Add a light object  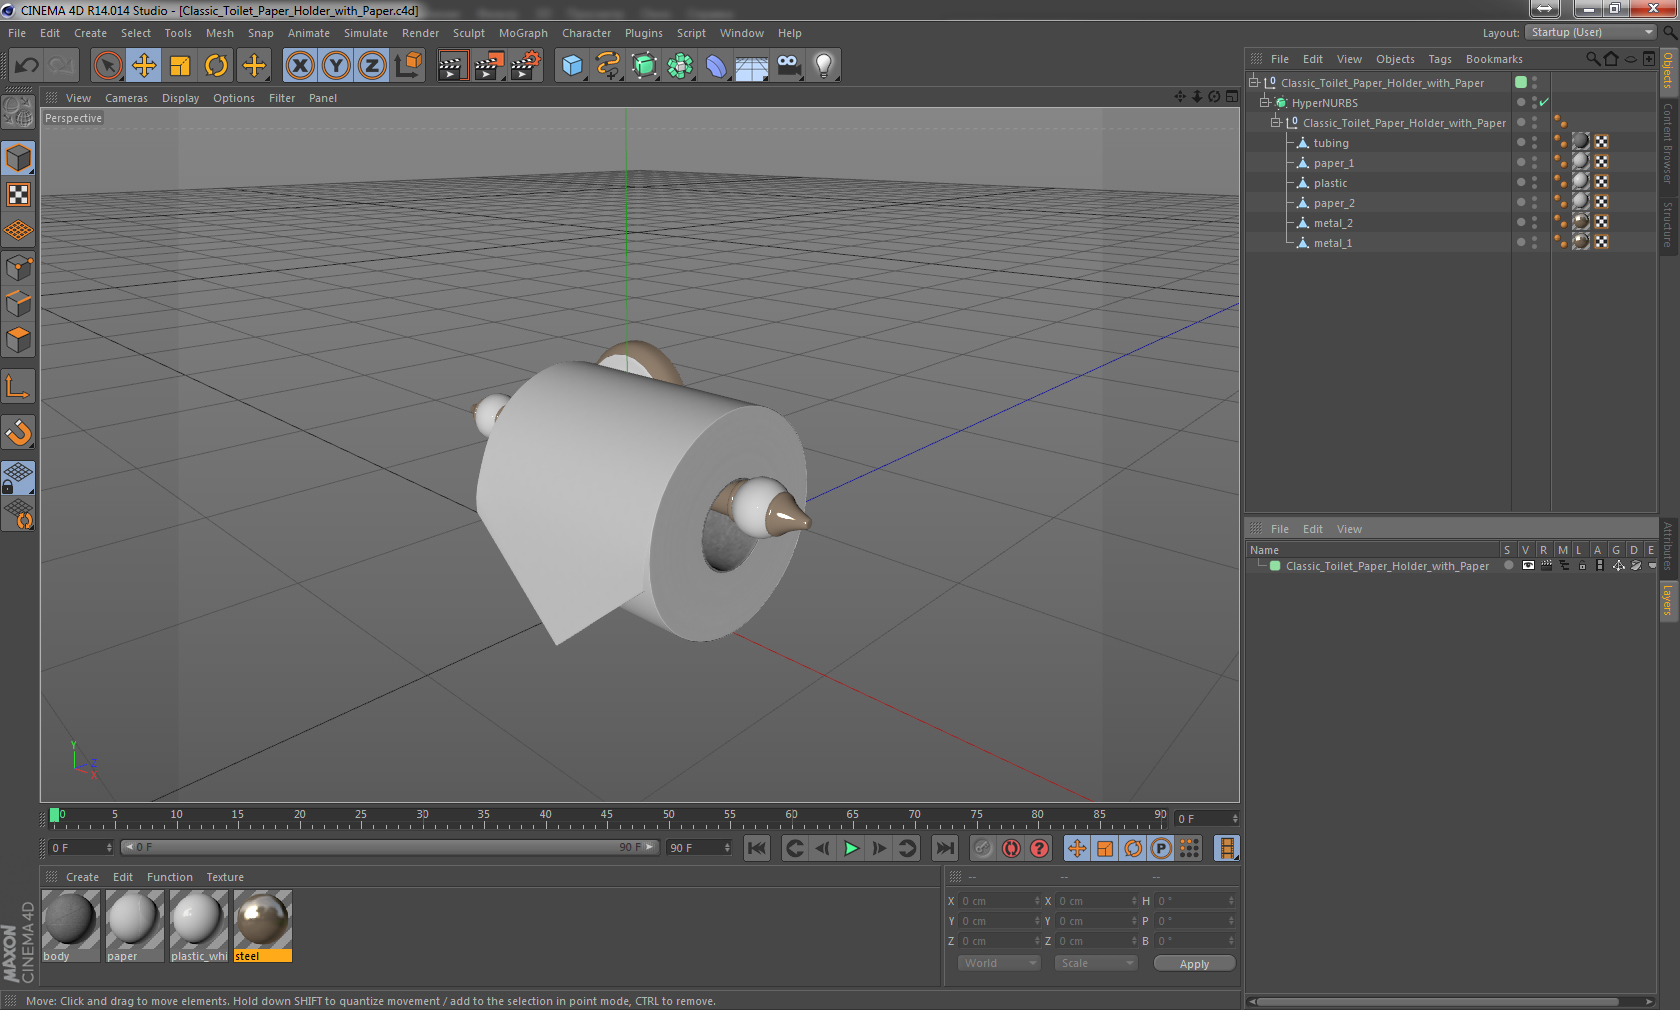point(824,66)
